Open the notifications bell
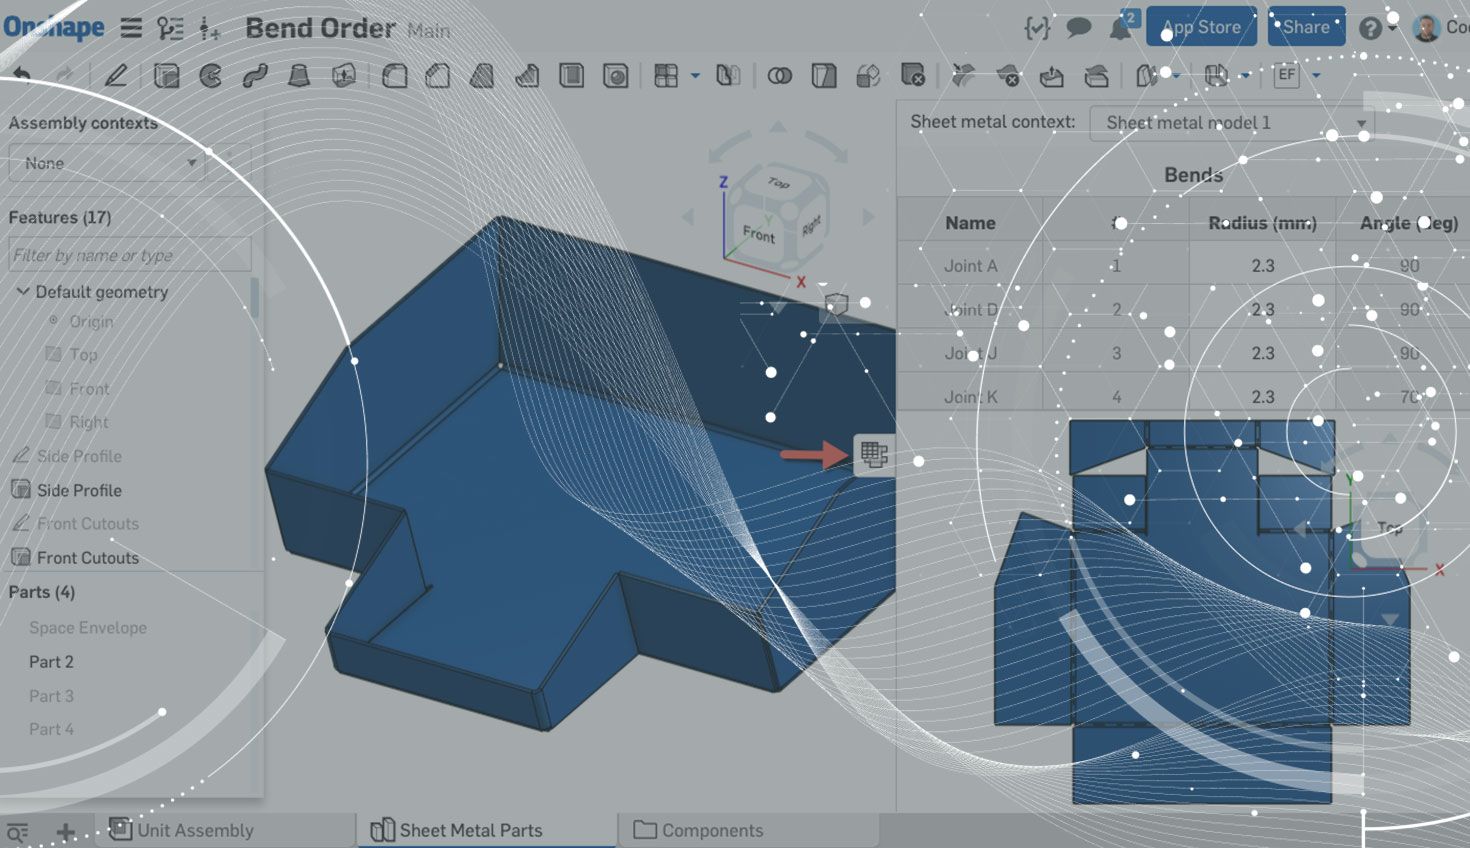Image resolution: width=1470 pixels, height=848 pixels. (1120, 28)
